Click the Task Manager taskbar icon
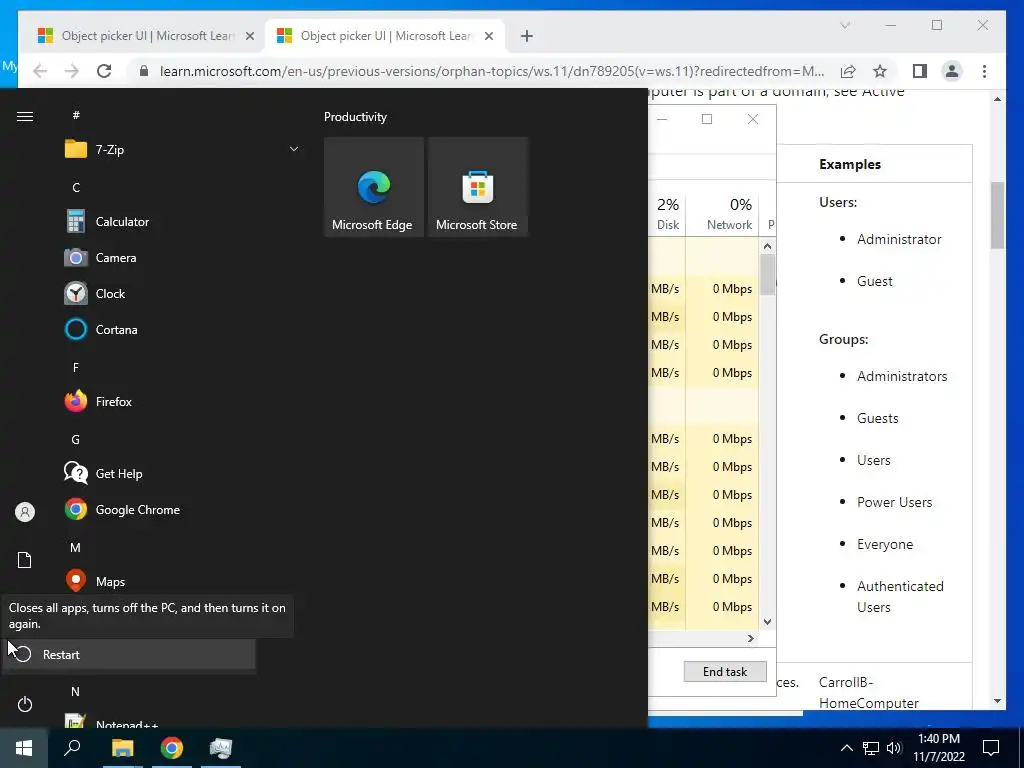 tap(221, 748)
